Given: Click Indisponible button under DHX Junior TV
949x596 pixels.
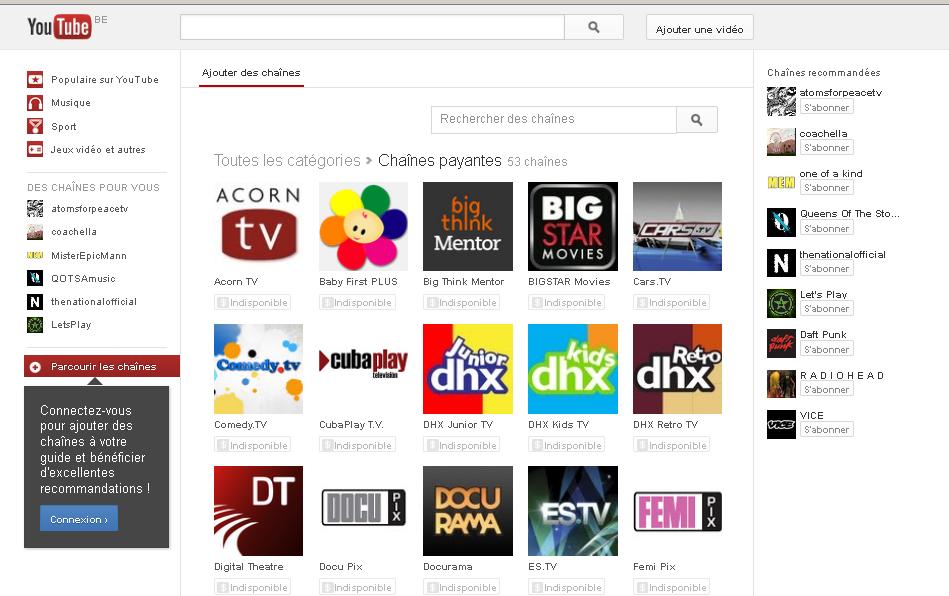Looking at the screenshot, I should point(462,445).
